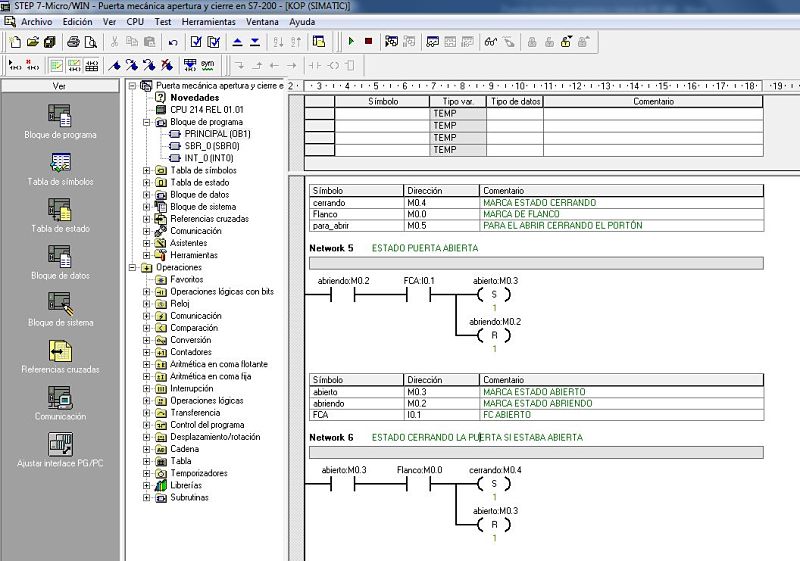Set the CPU to RUN mode
This screenshot has height=561, width=800.
tap(351, 41)
